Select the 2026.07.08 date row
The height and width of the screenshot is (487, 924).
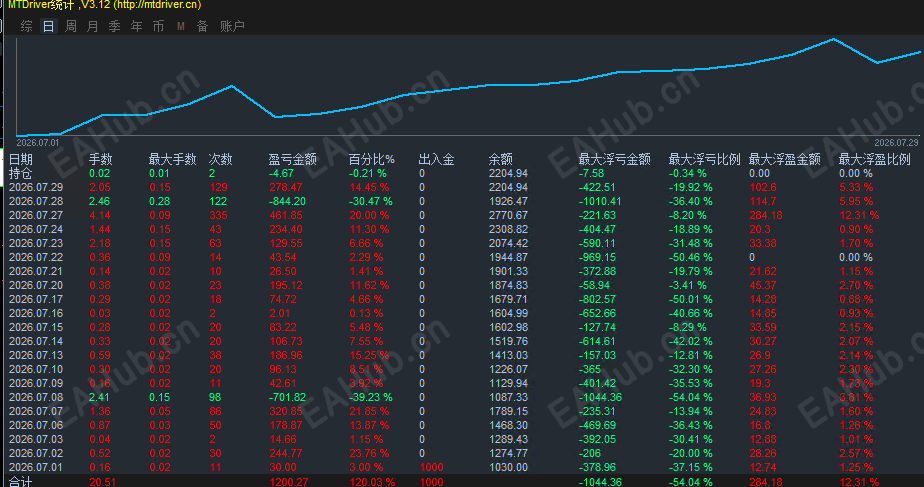pos(36,397)
